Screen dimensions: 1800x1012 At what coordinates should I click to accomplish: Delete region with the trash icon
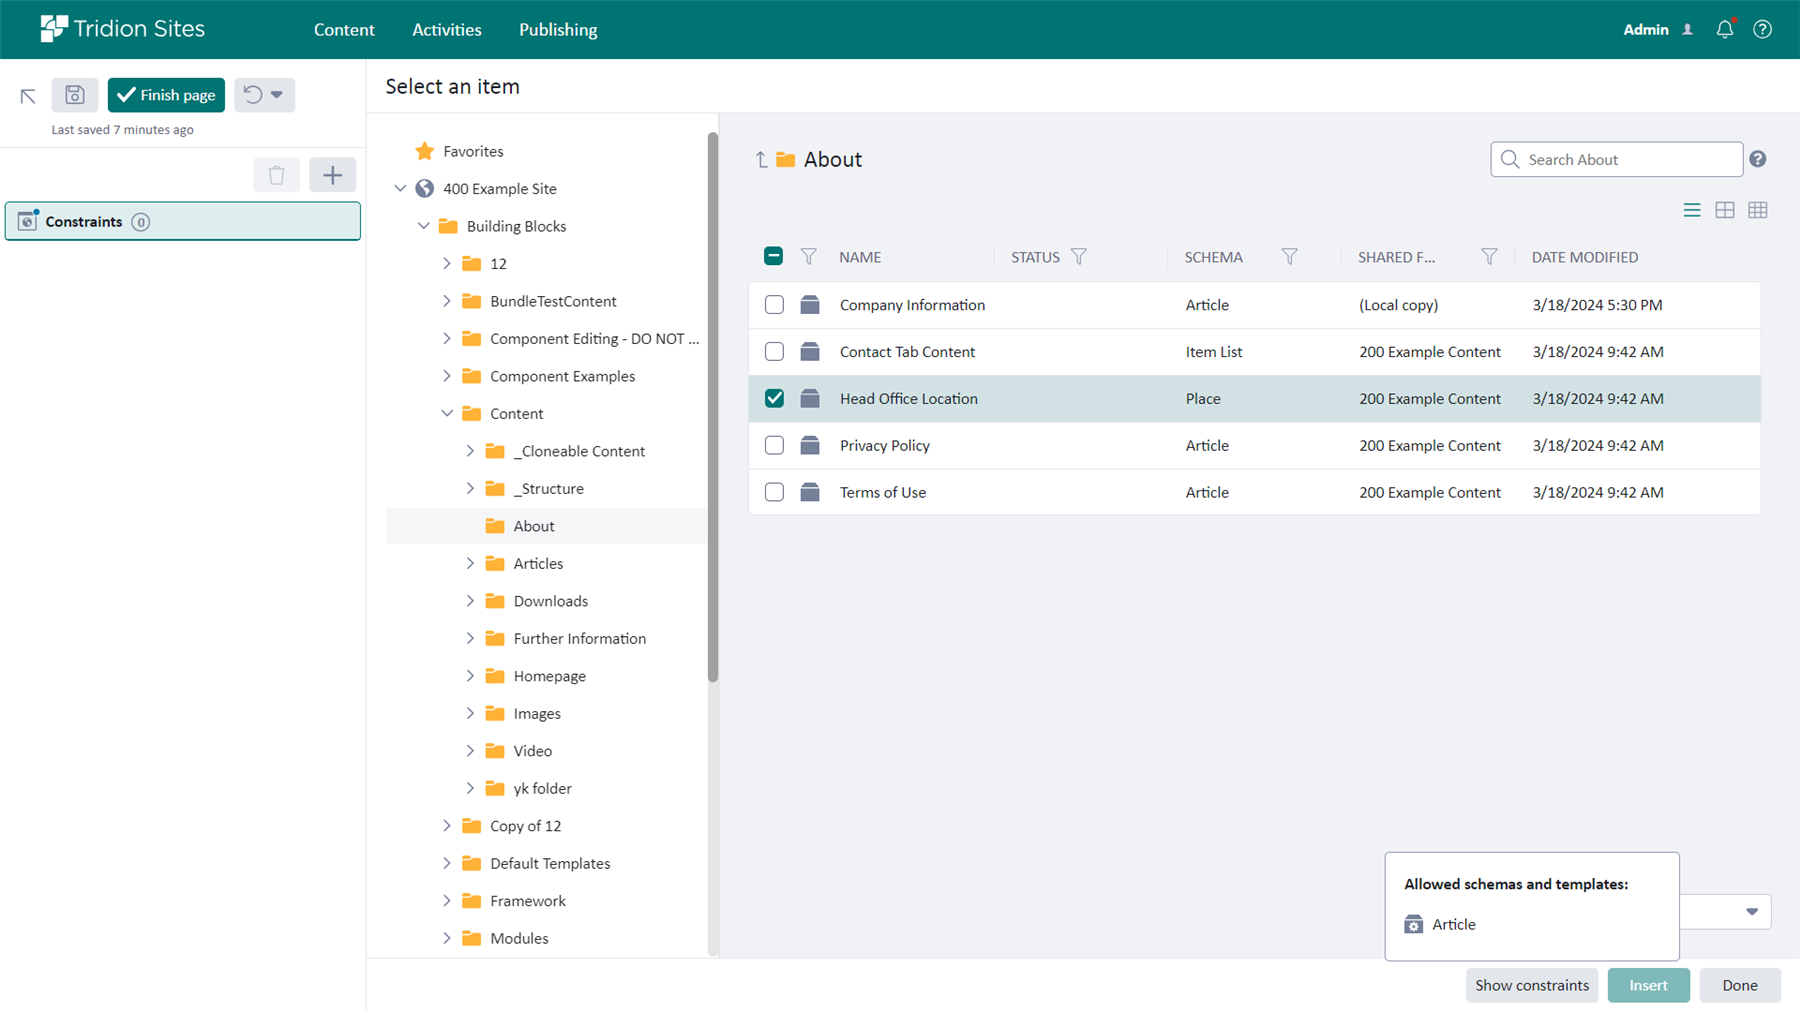277,175
